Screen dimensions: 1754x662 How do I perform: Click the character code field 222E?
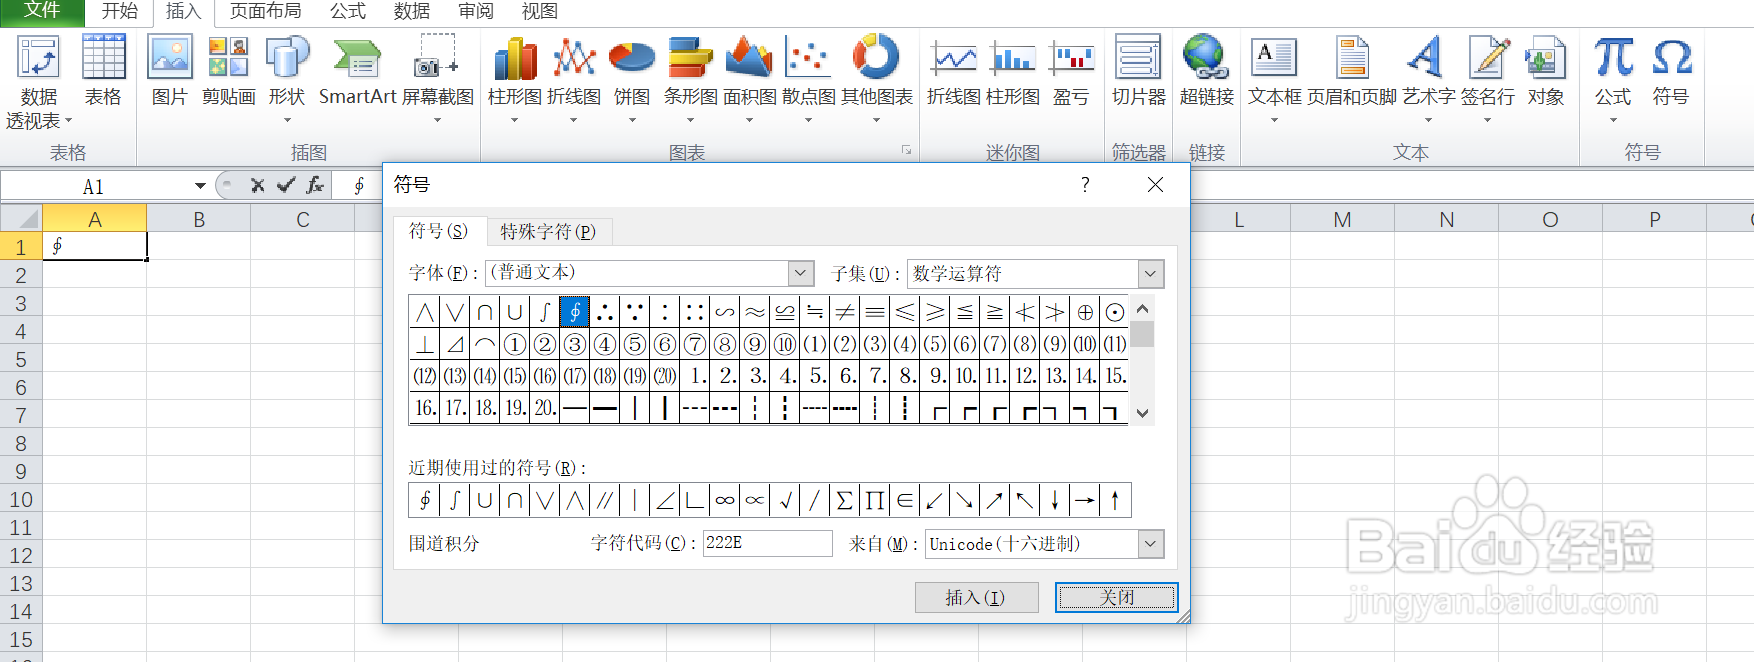coord(767,543)
